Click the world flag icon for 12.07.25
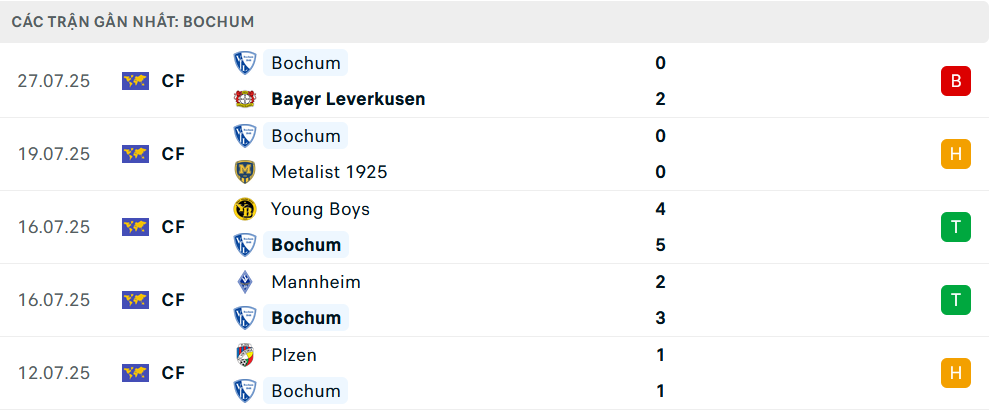Viewport: 991px width, 412px height. click(x=135, y=373)
